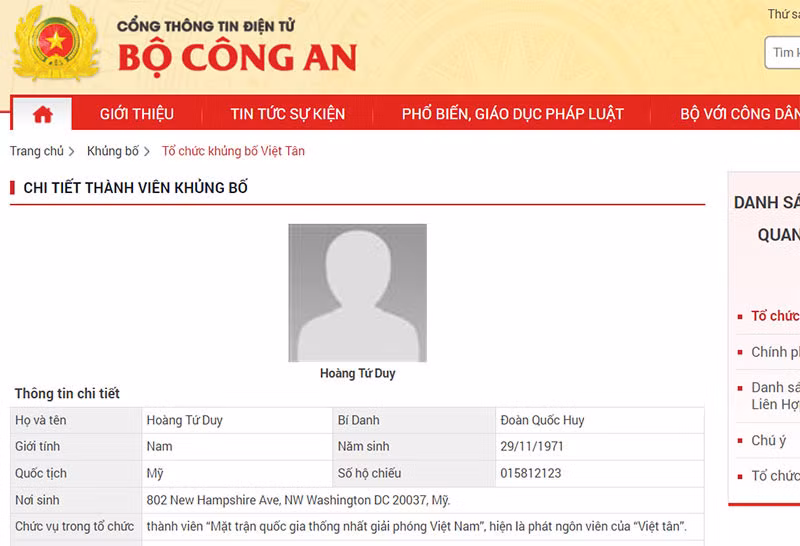Select the Năm sinh label cell
The width and height of the screenshot is (800, 546).
(414, 447)
